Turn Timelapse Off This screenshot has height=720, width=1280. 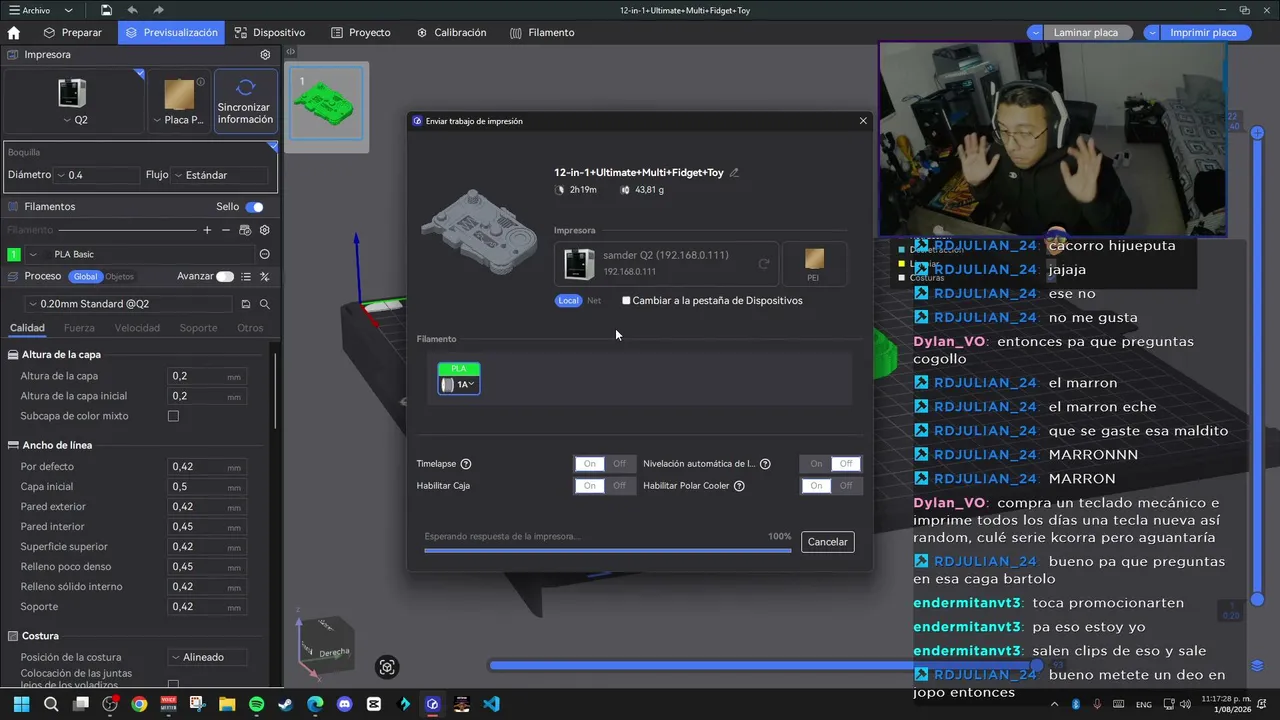619,464
